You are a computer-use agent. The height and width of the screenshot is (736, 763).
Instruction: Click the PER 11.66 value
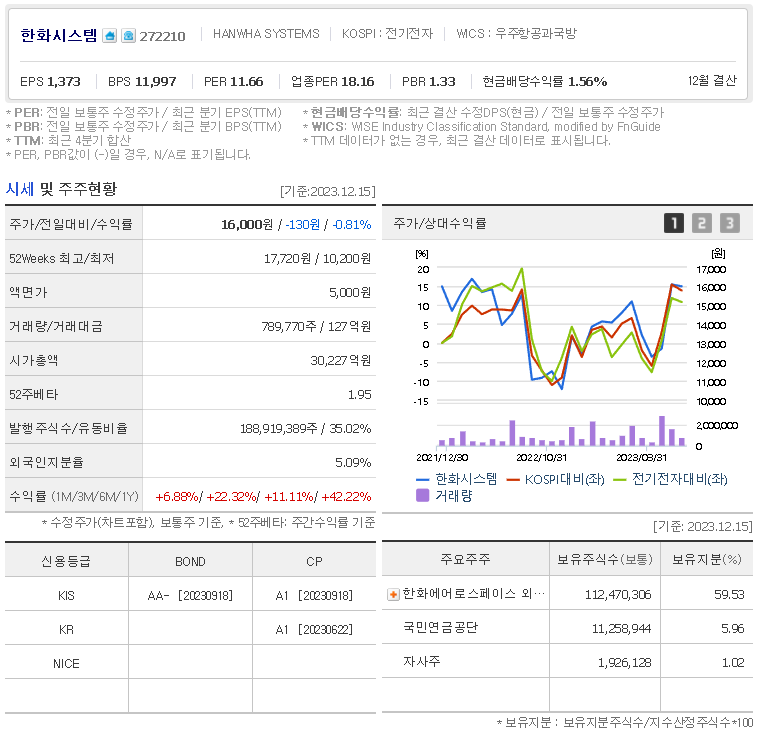(234, 81)
